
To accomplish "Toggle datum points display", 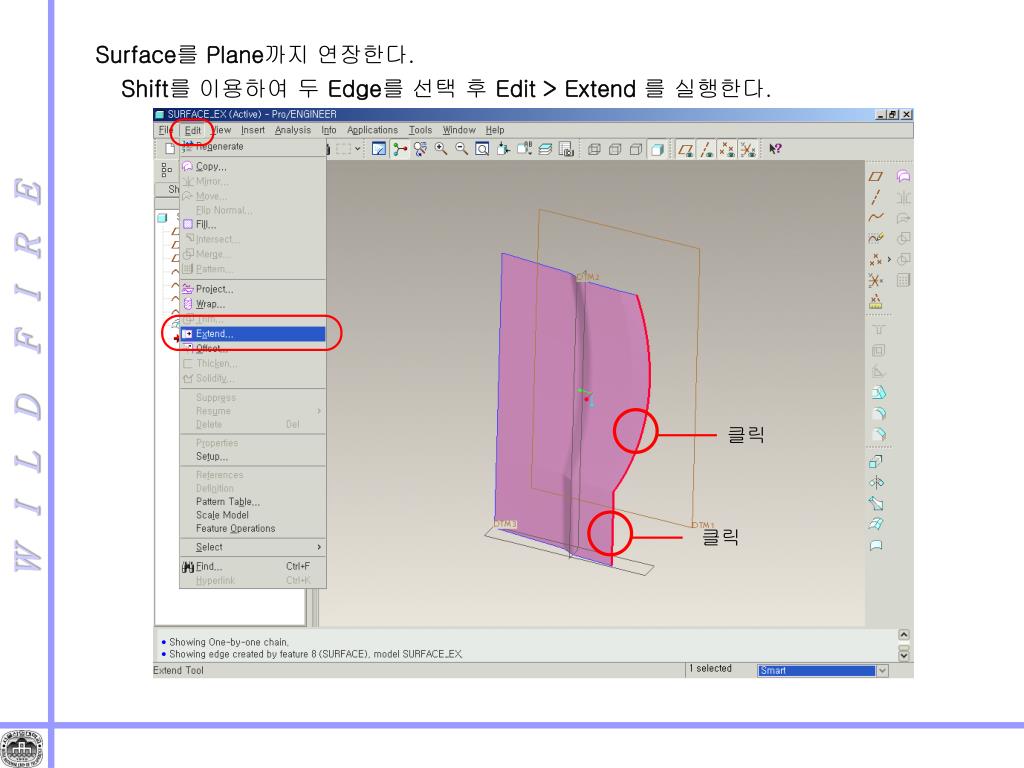I will [x=727, y=150].
